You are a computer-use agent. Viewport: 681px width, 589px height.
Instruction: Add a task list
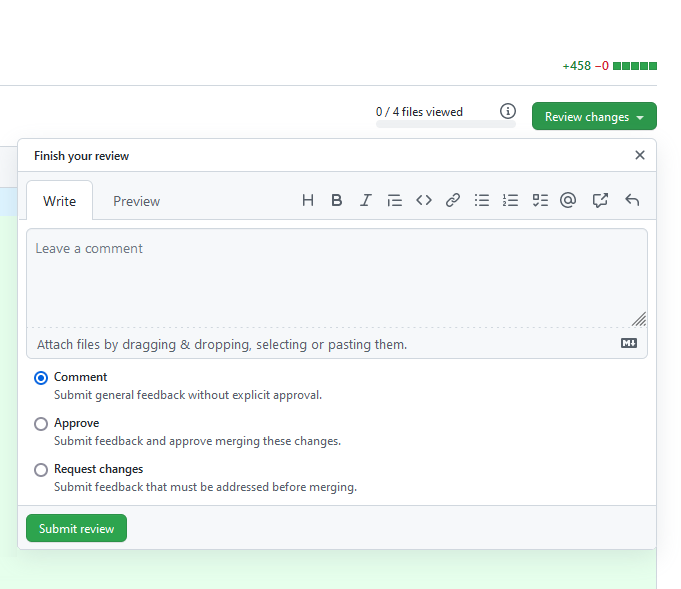(540, 200)
